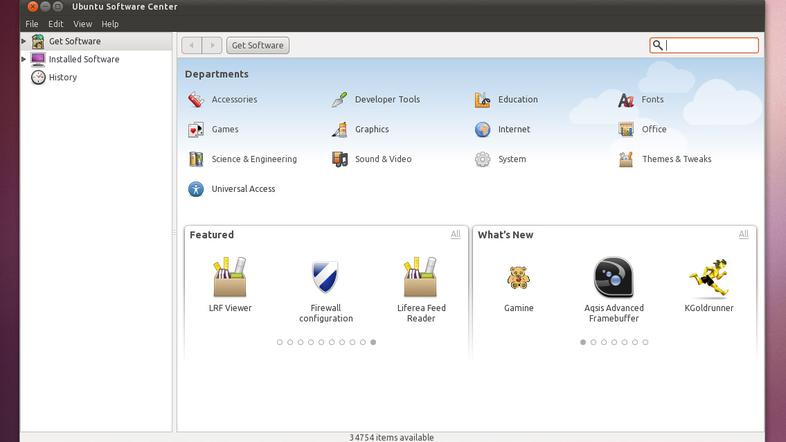Select last pagination dot in Featured

(373, 342)
